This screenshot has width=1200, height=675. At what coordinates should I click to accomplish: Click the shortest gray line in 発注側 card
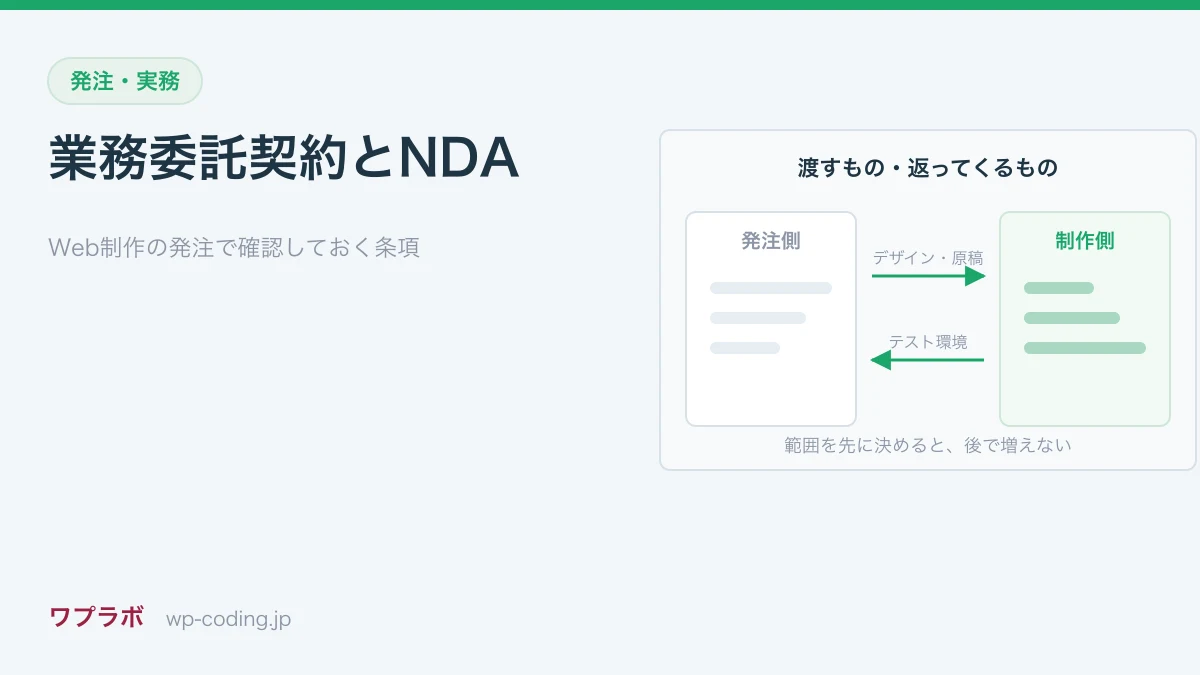tap(745, 348)
